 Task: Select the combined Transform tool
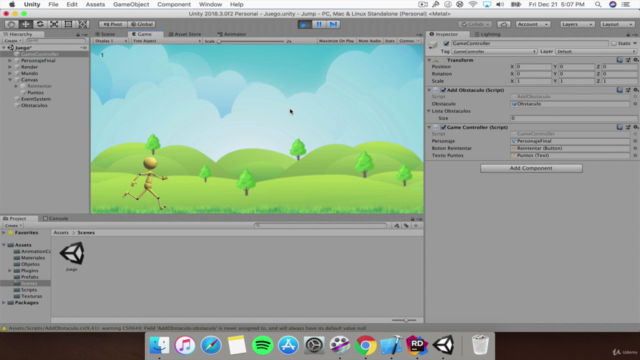83,24
